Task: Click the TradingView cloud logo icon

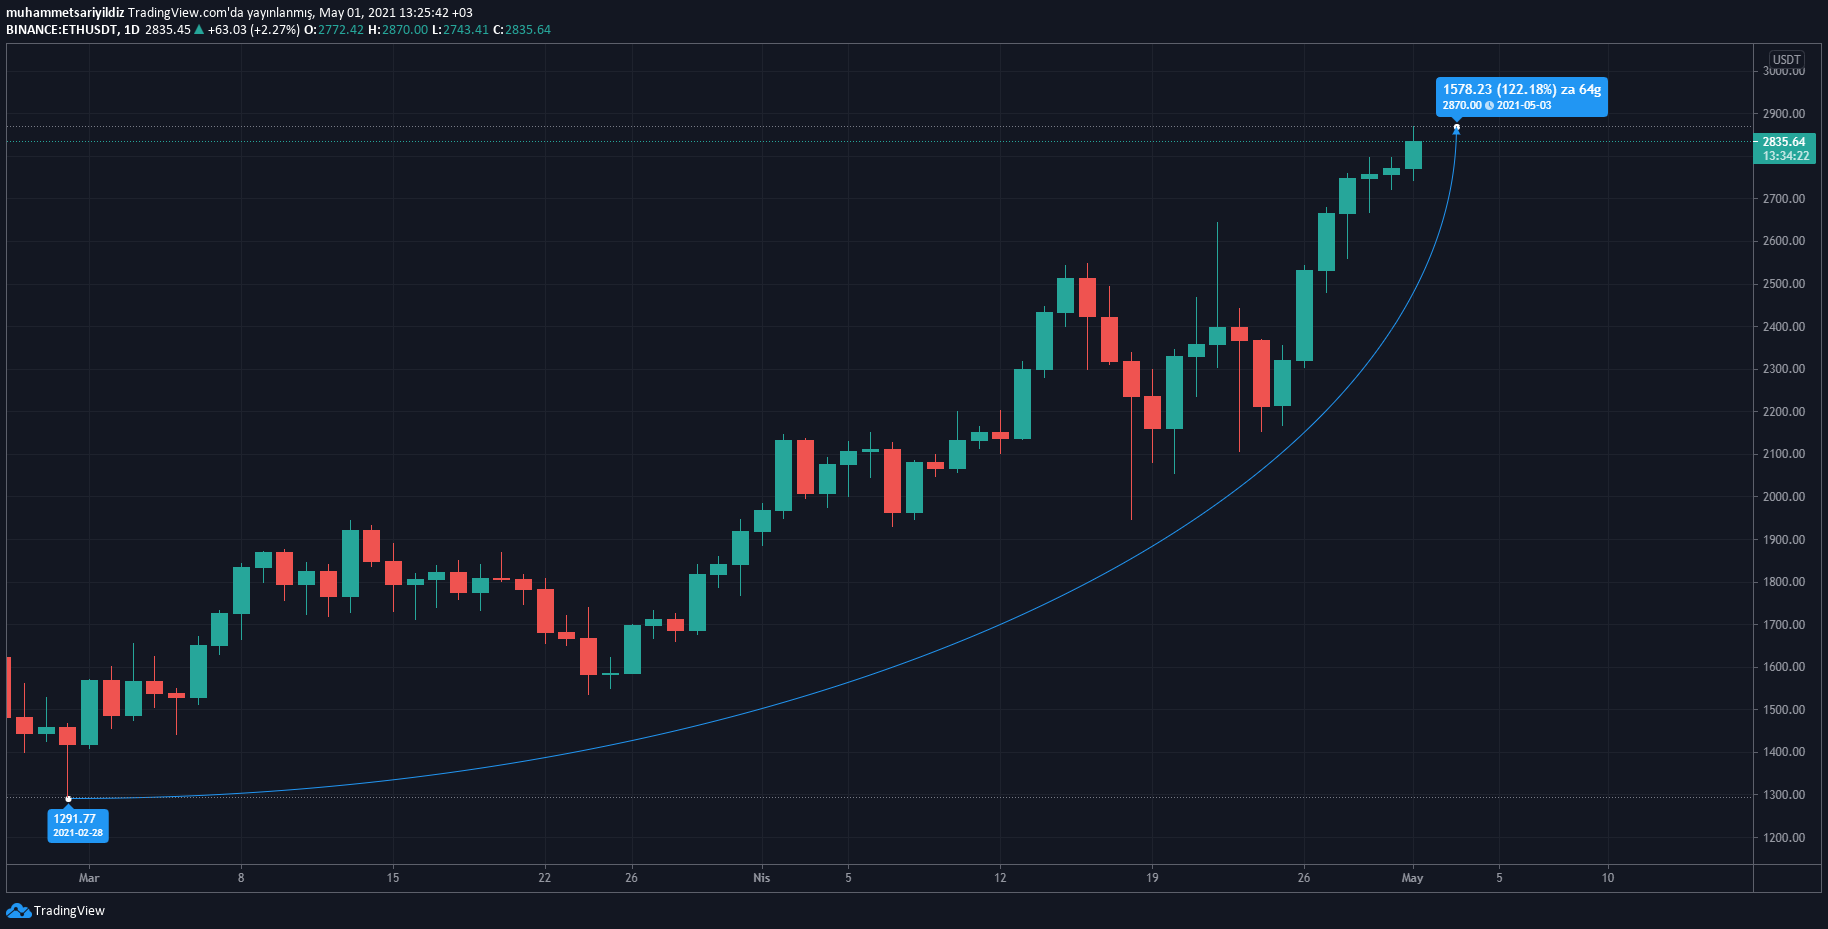Action: pyautogui.click(x=18, y=910)
